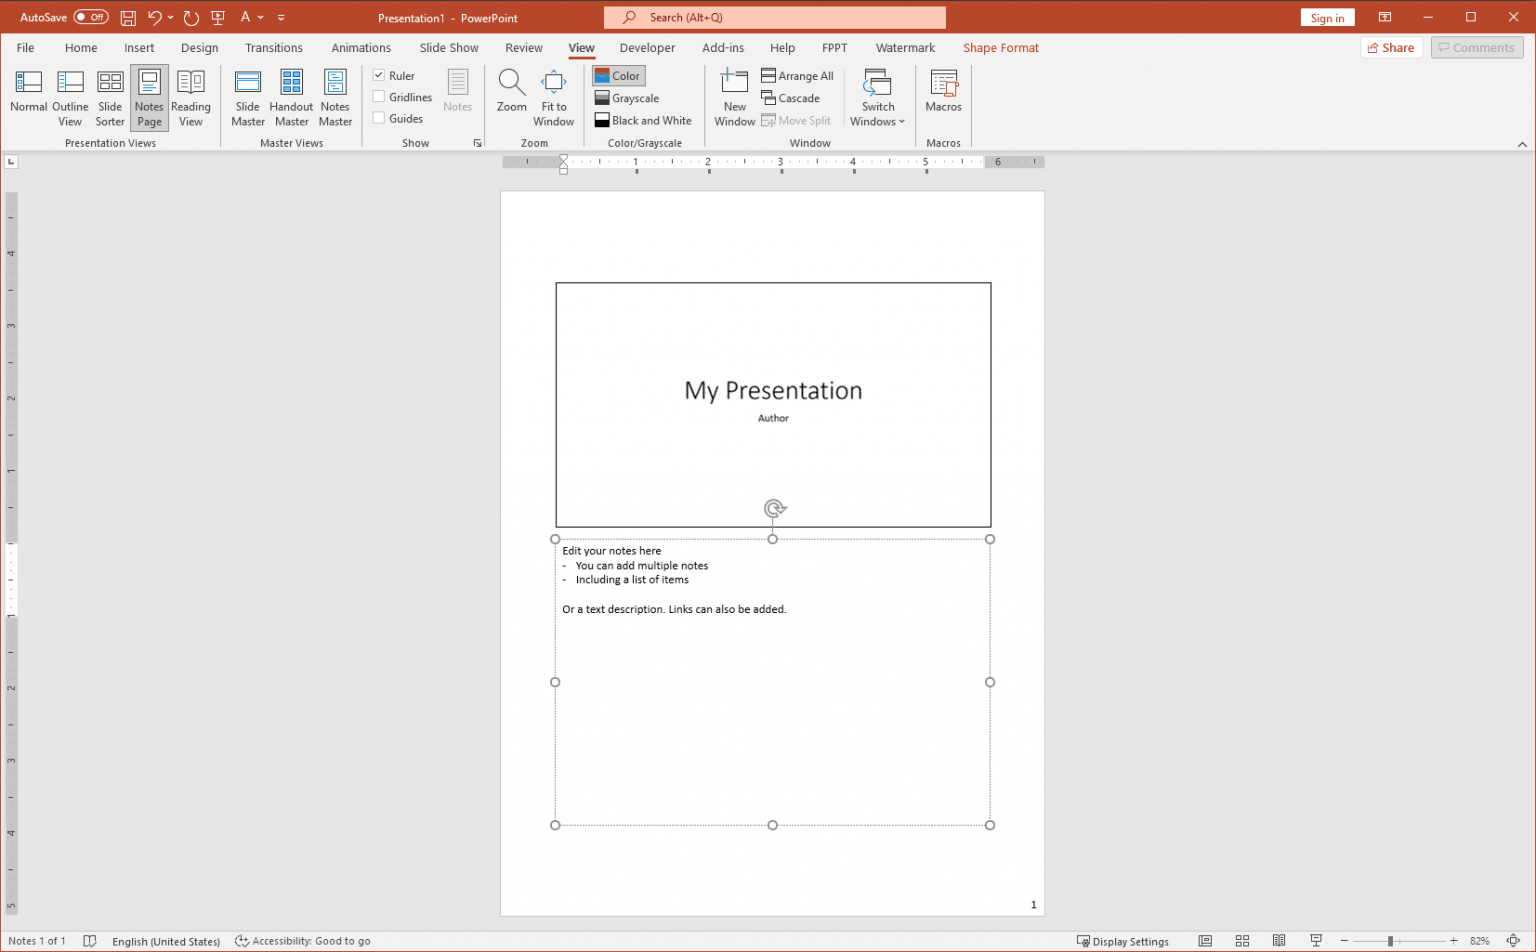The width and height of the screenshot is (1536, 952).
Task: Switch to the Animations tab
Action: (361, 47)
